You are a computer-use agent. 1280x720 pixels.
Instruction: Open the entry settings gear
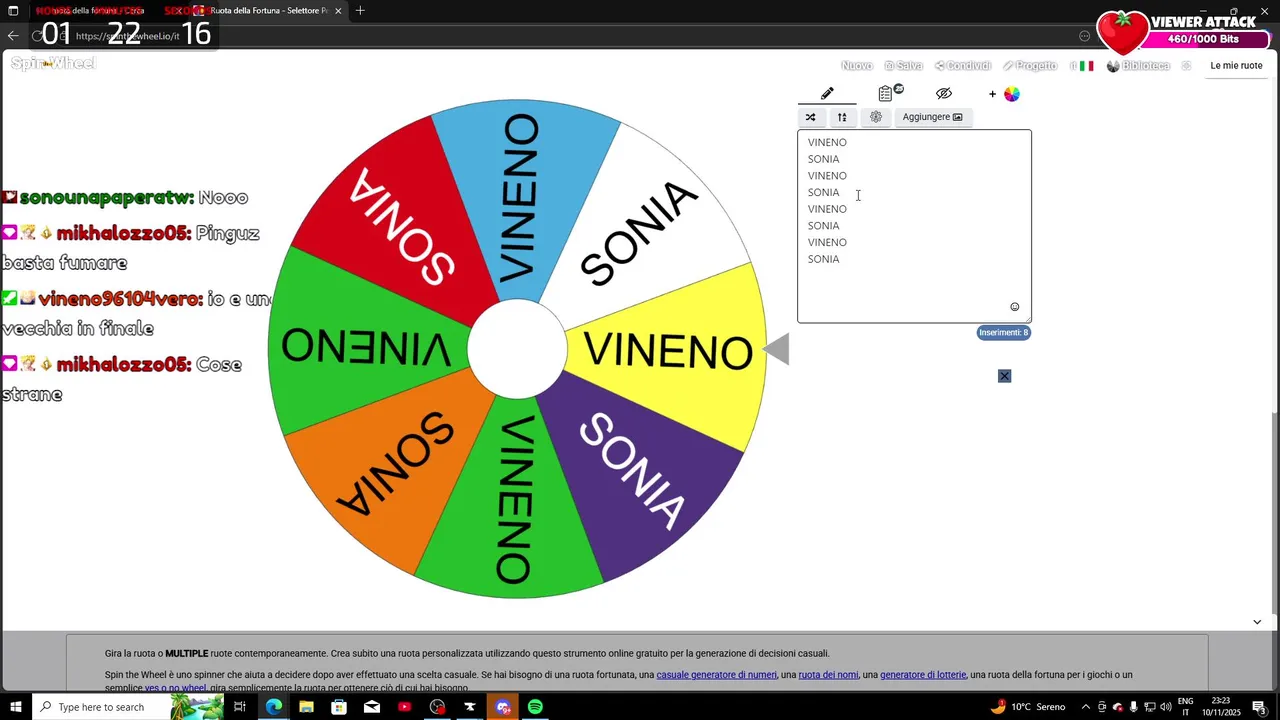(x=876, y=117)
